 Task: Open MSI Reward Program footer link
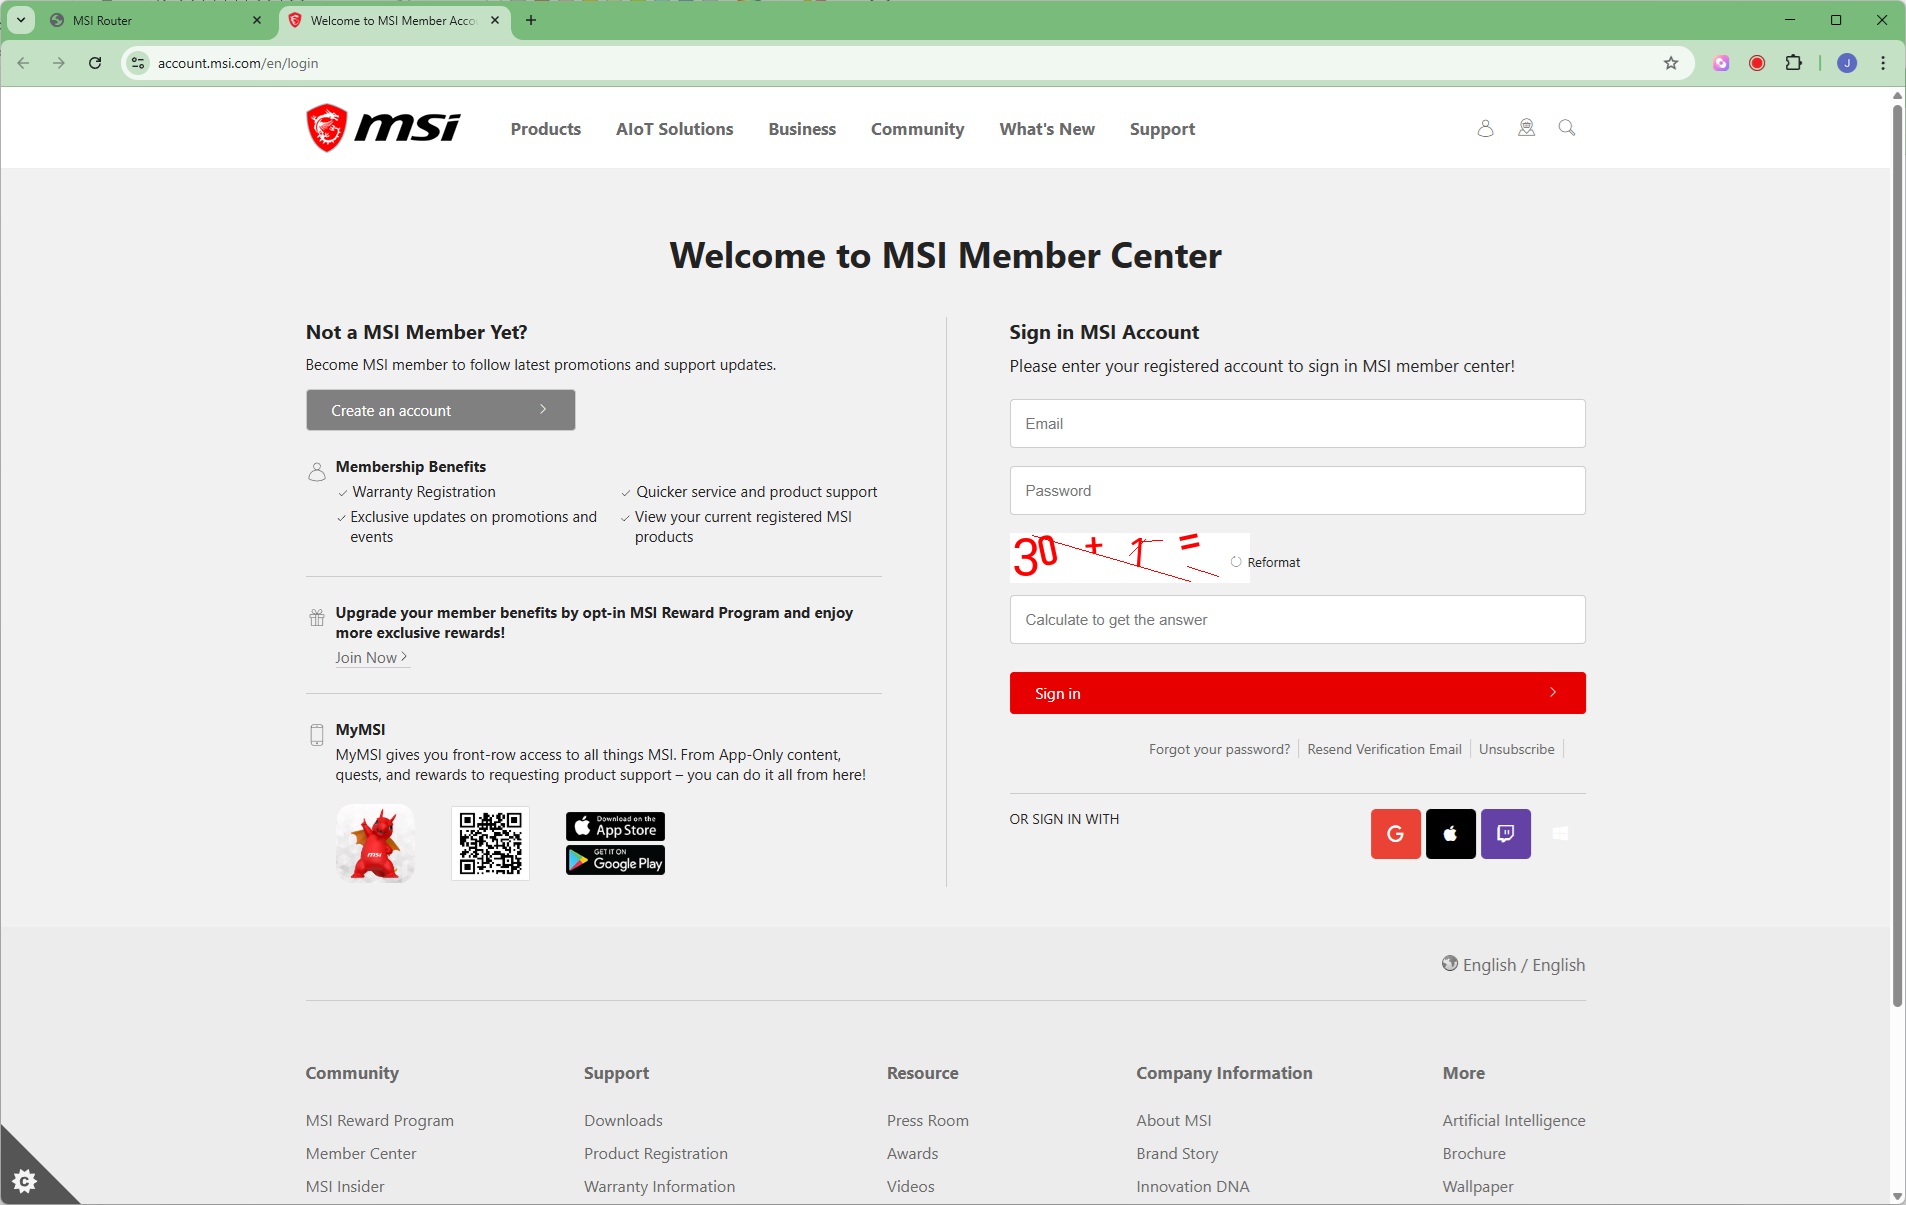[x=379, y=1120]
